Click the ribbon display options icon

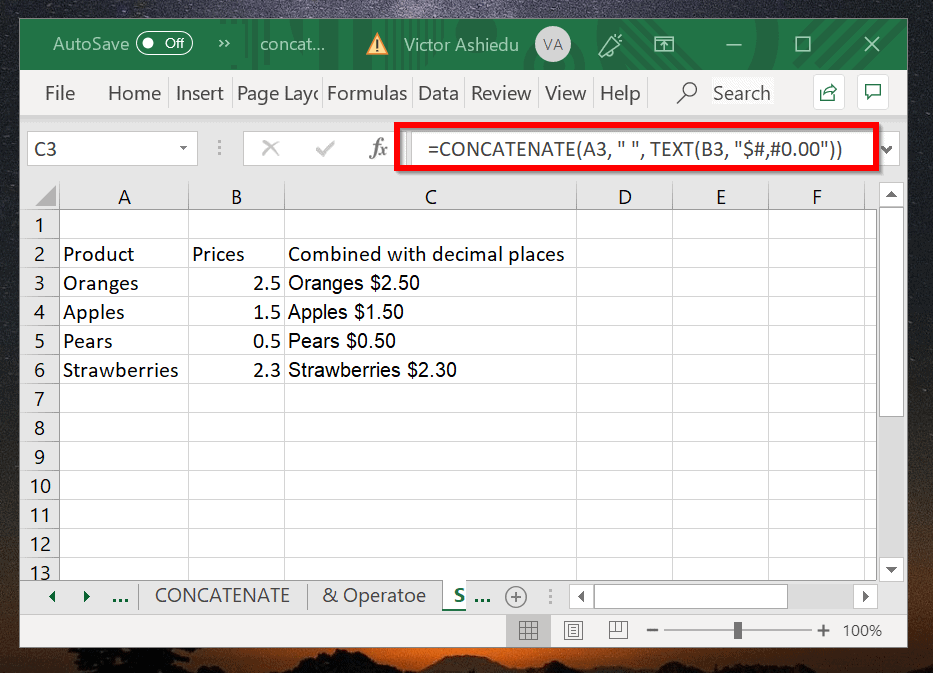coord(663,43)
